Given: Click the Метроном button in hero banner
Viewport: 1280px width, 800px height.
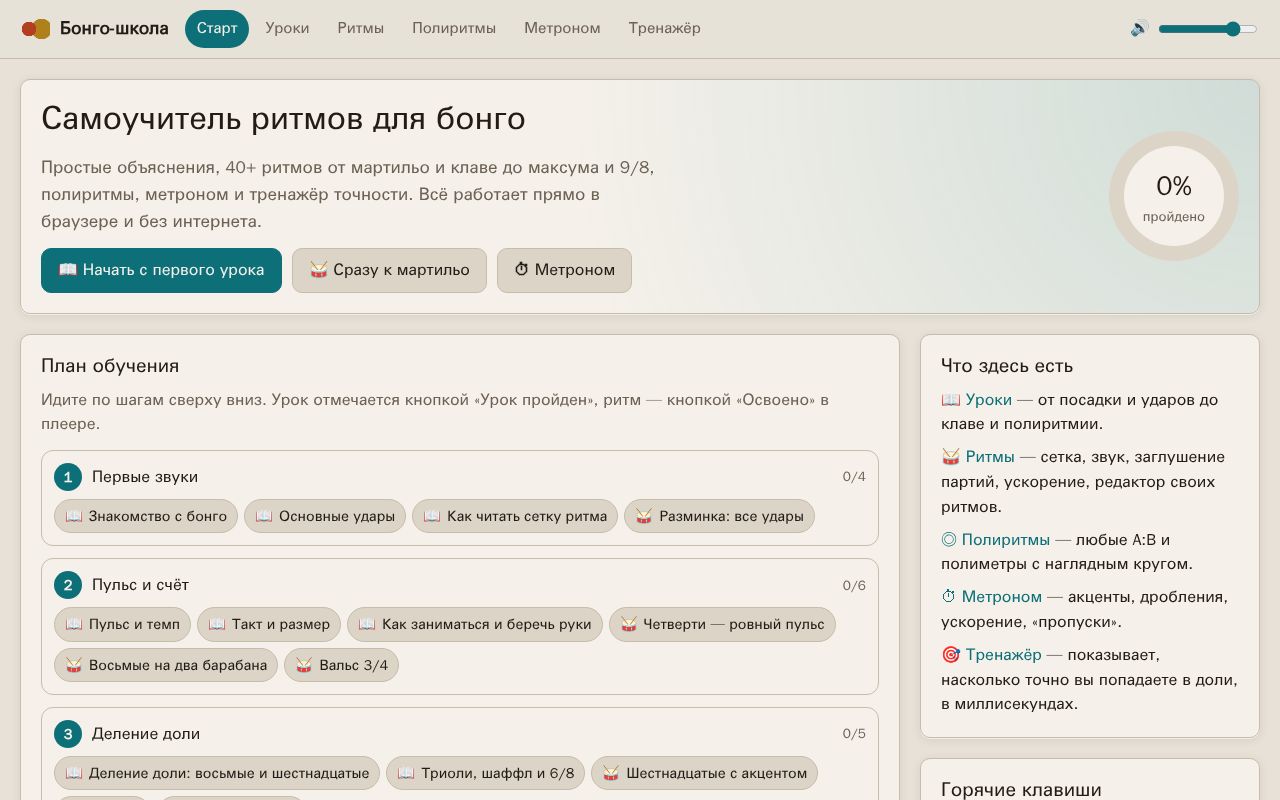Looking at the screenshot, I should pyautogui.click(x=564, y=270).
